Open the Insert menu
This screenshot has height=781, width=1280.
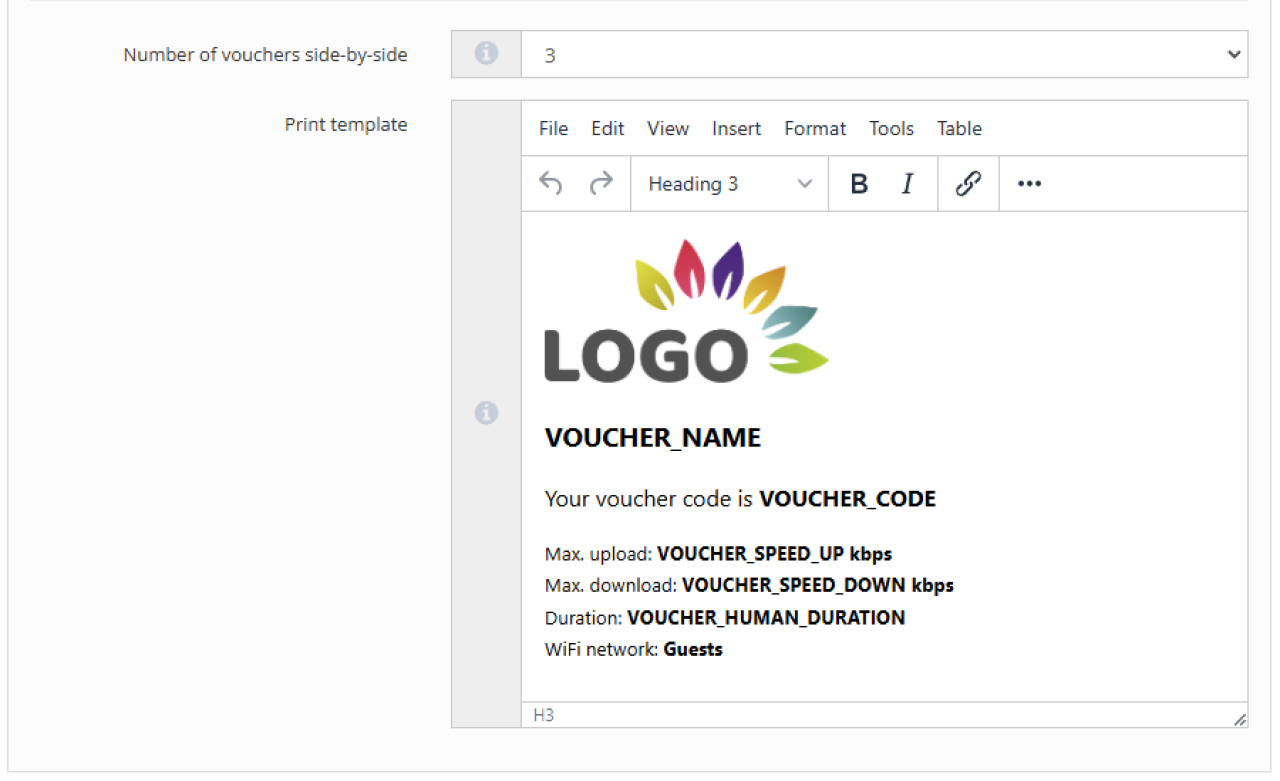[736, 129]
